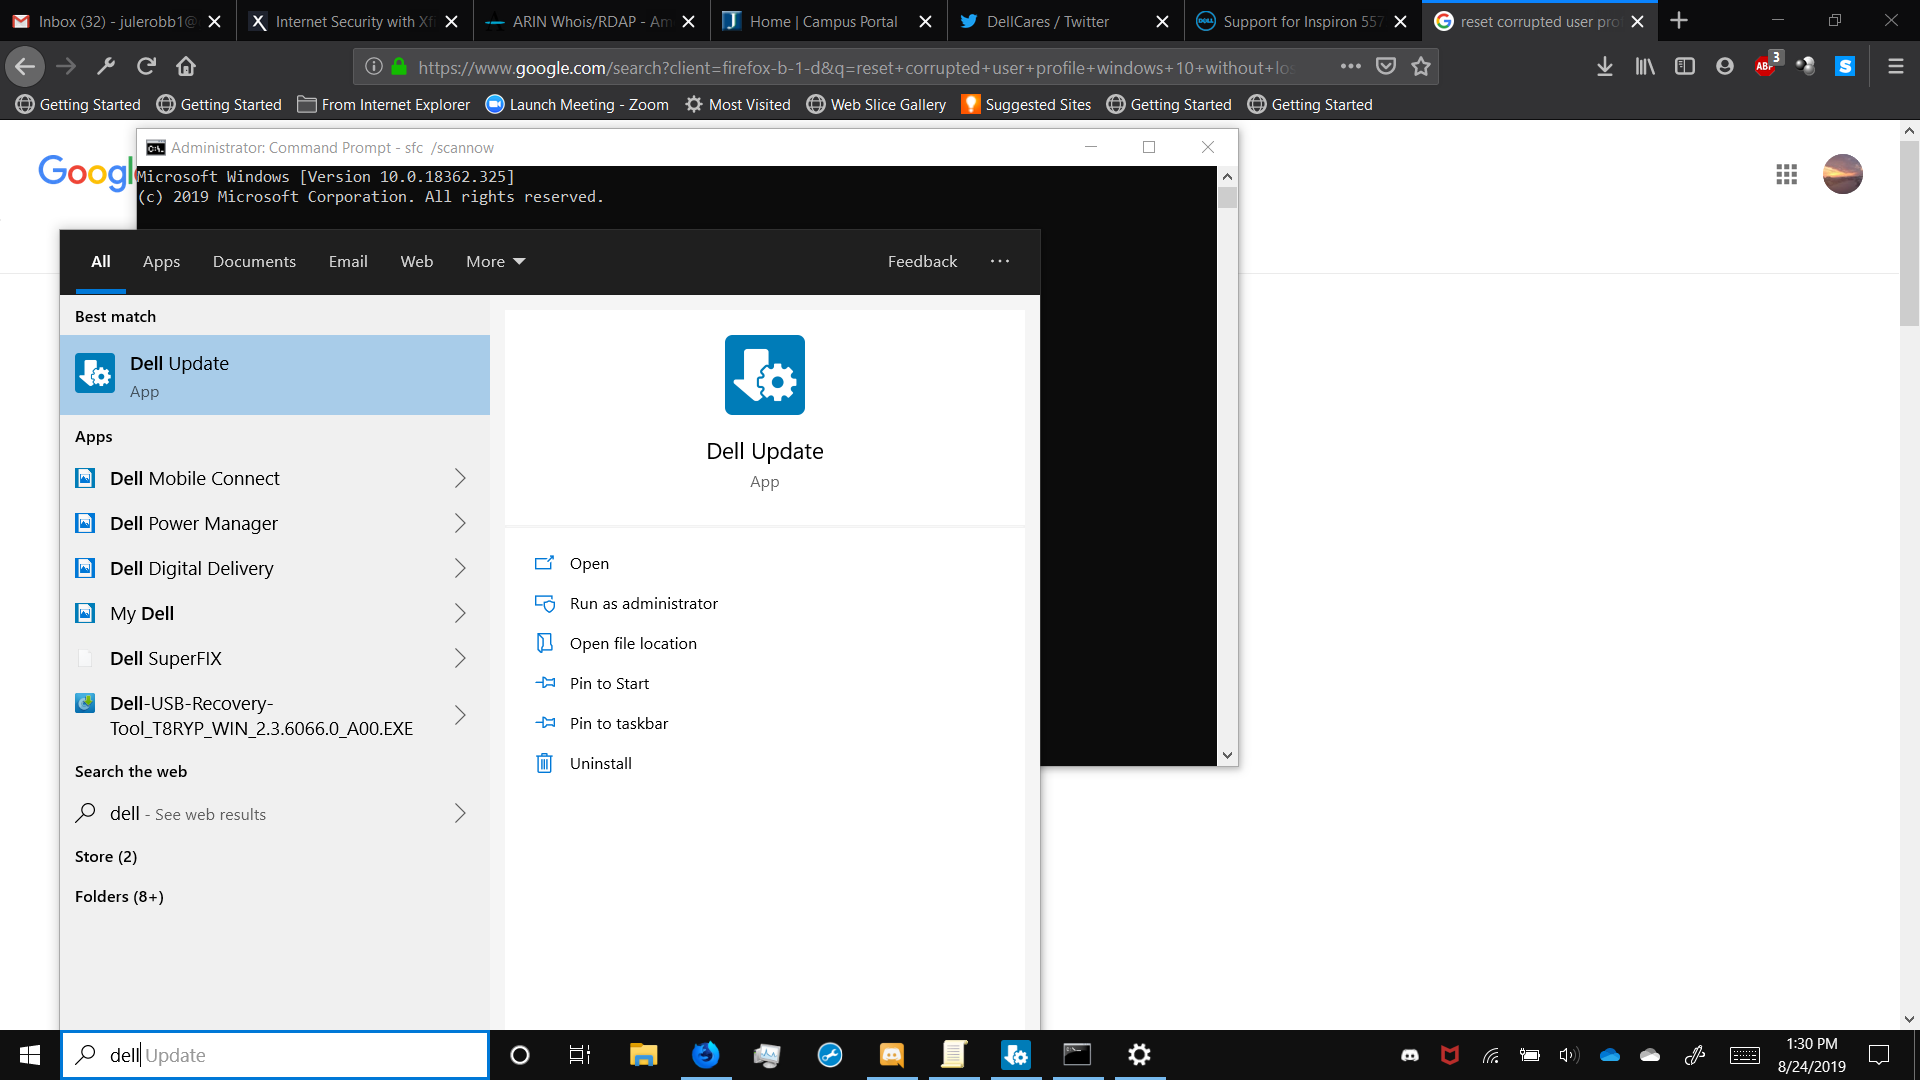Open Discord from the system tray
This screenshot has width=1920, height=1080.
[x=1409, y=1055]
